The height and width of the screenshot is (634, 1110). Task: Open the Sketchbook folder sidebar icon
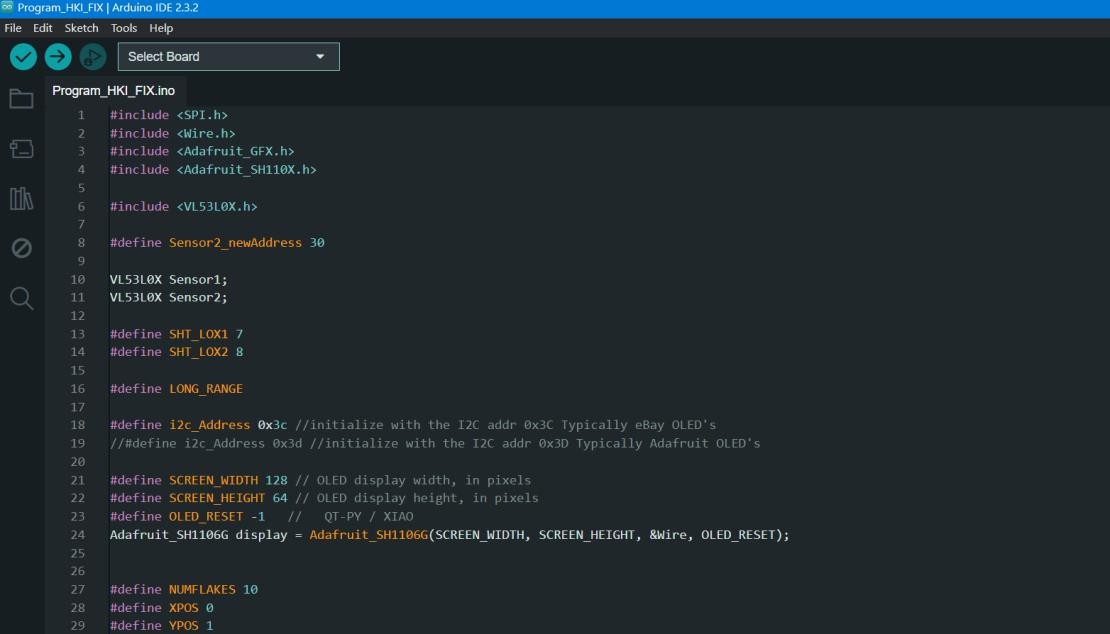(21, 98)
